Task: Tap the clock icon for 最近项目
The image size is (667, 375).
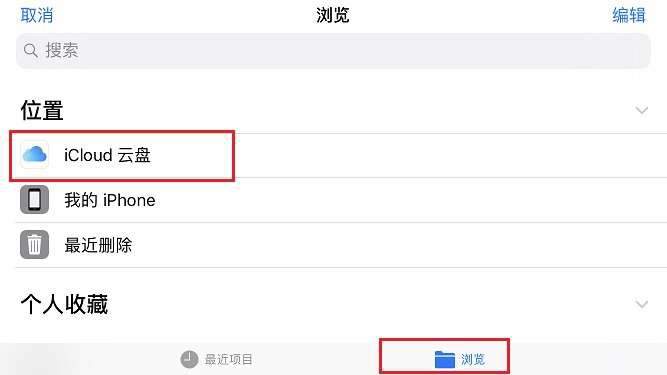Action: pyautogui.click(x=189, y=359)
